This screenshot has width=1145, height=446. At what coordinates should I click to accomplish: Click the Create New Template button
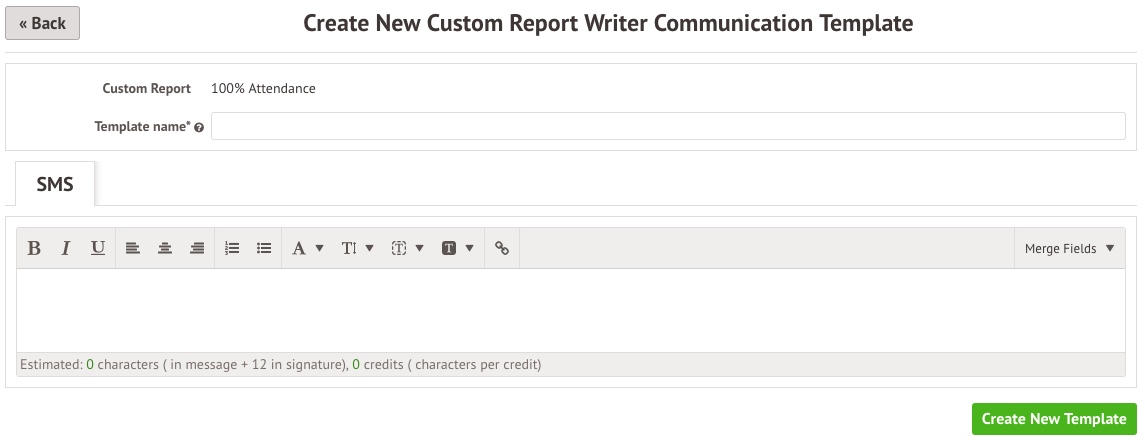pyautogui.click(x=1054, y=419)
